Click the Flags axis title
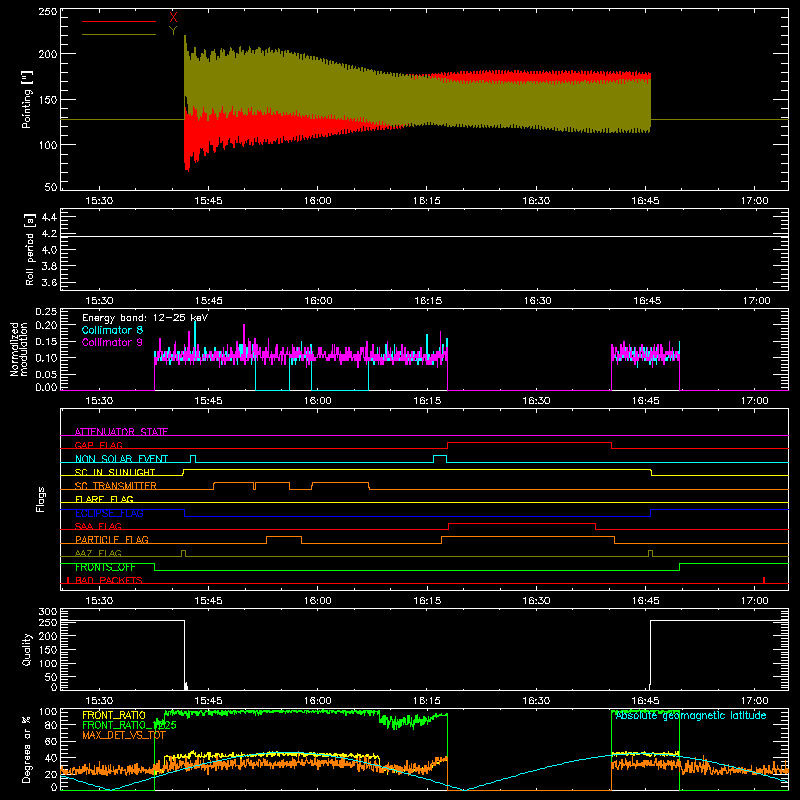The height and width of the screenshot is (800, 800). pos(40,499)
